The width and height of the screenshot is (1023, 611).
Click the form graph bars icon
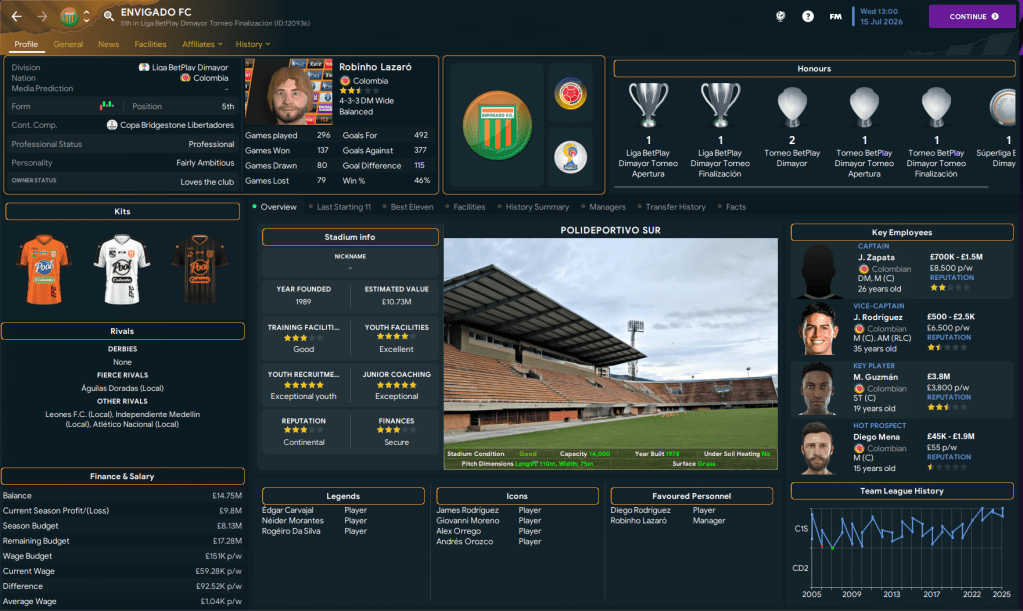(x=107, y=106)
